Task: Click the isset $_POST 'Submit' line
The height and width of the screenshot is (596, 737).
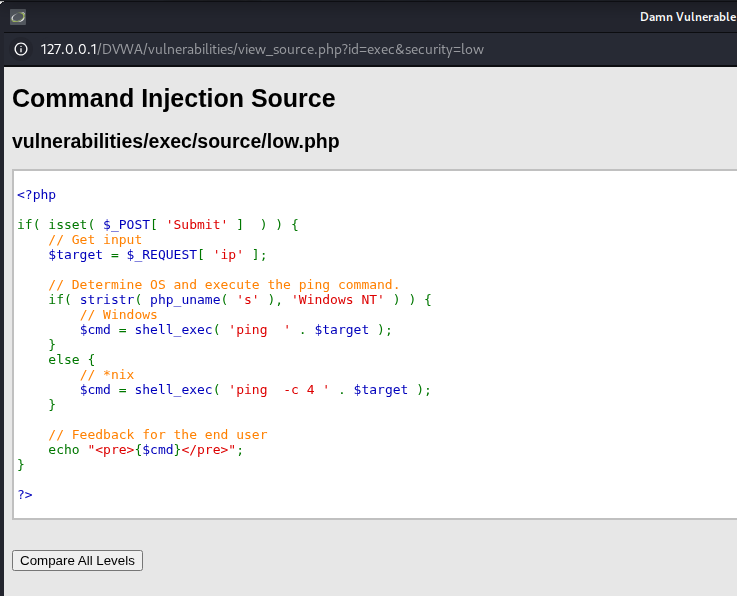Action: [158, 225]
